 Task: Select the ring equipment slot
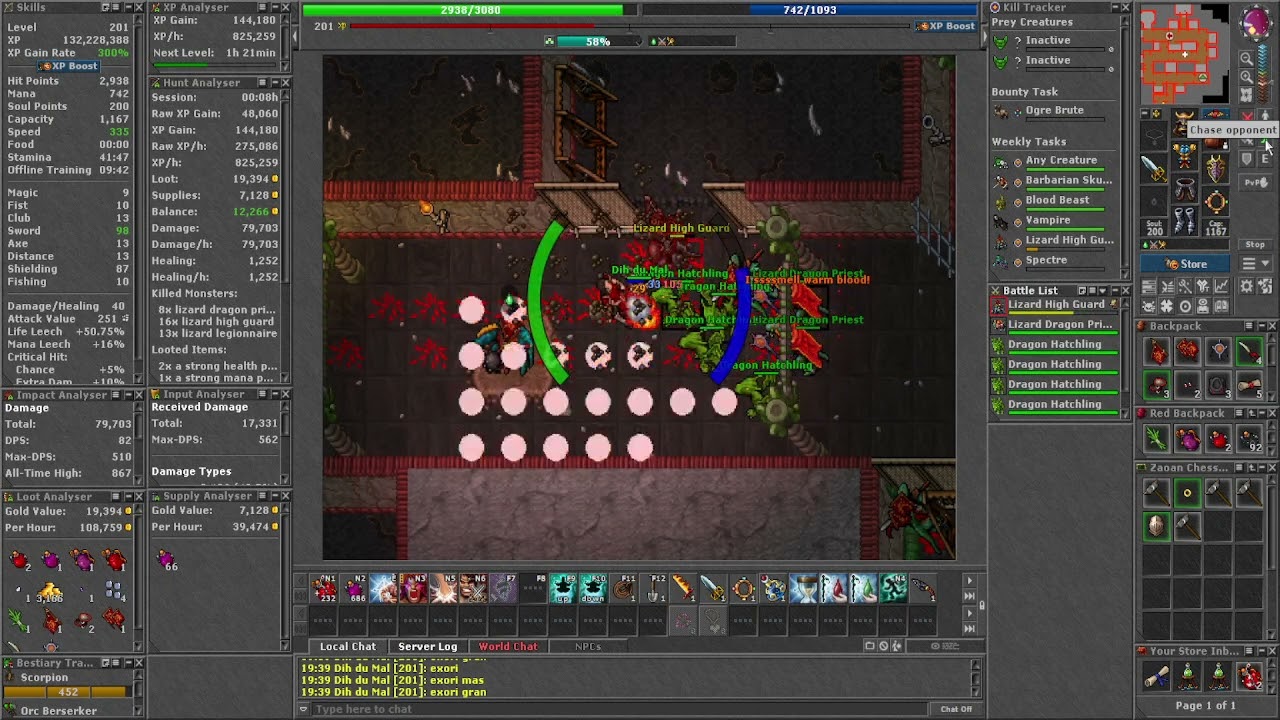[1216, 202]
